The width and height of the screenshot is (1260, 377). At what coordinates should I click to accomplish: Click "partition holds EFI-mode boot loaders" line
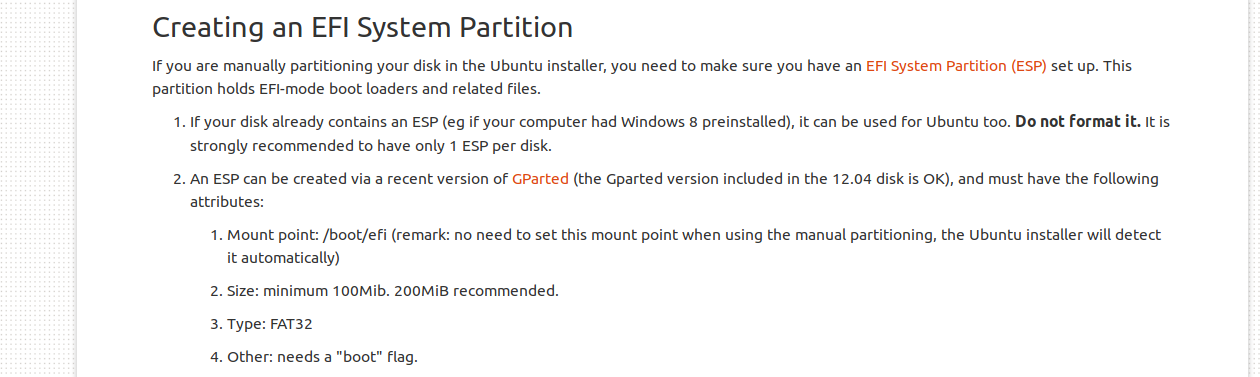346,89
